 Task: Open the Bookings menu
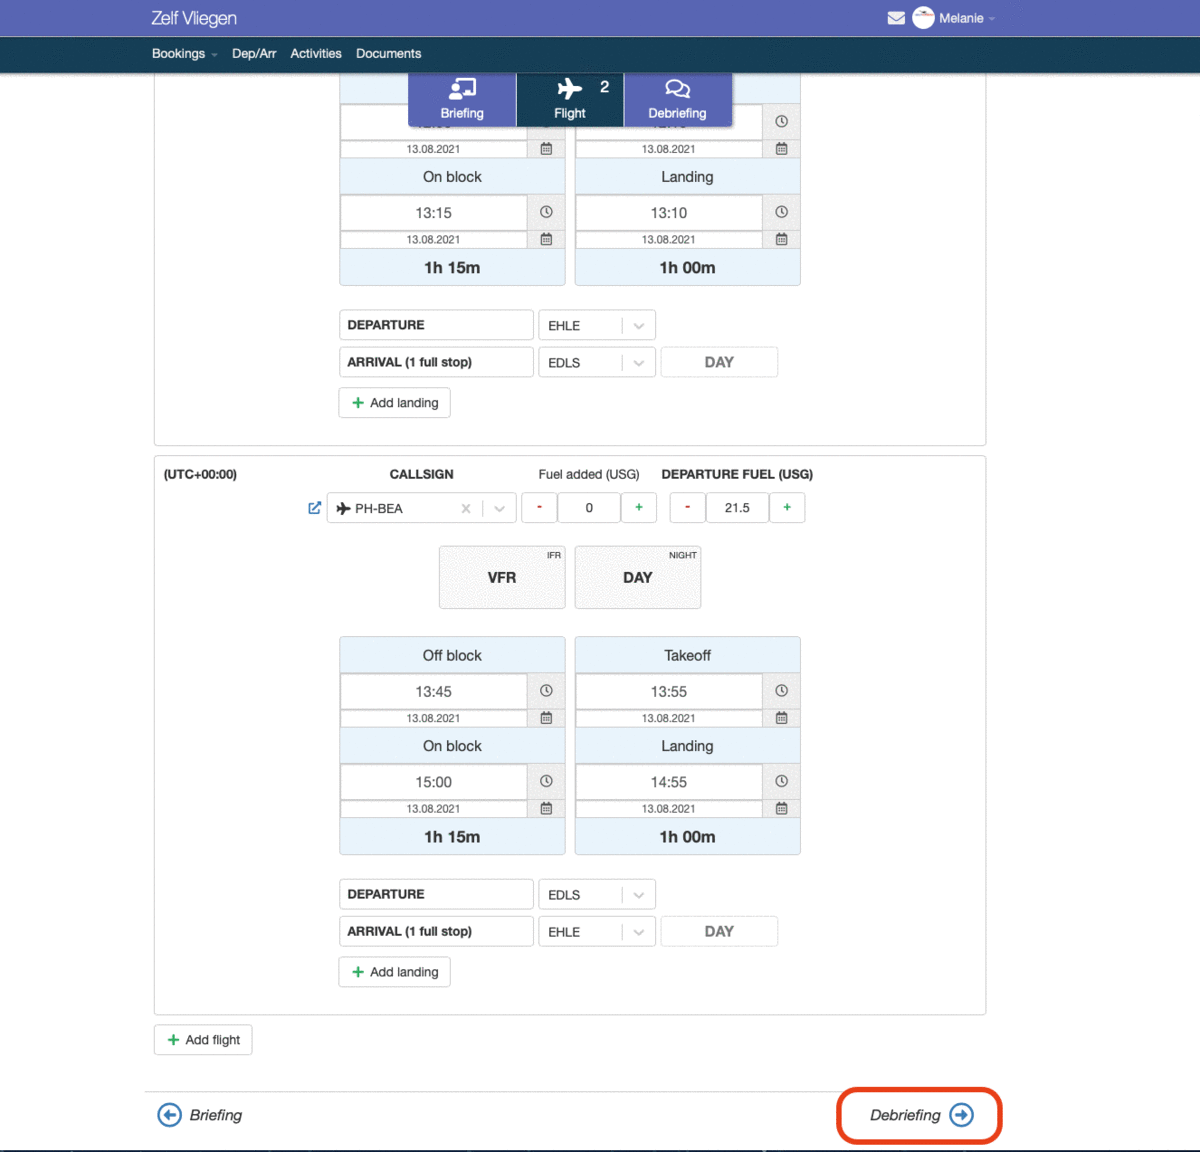coord(184,54)
